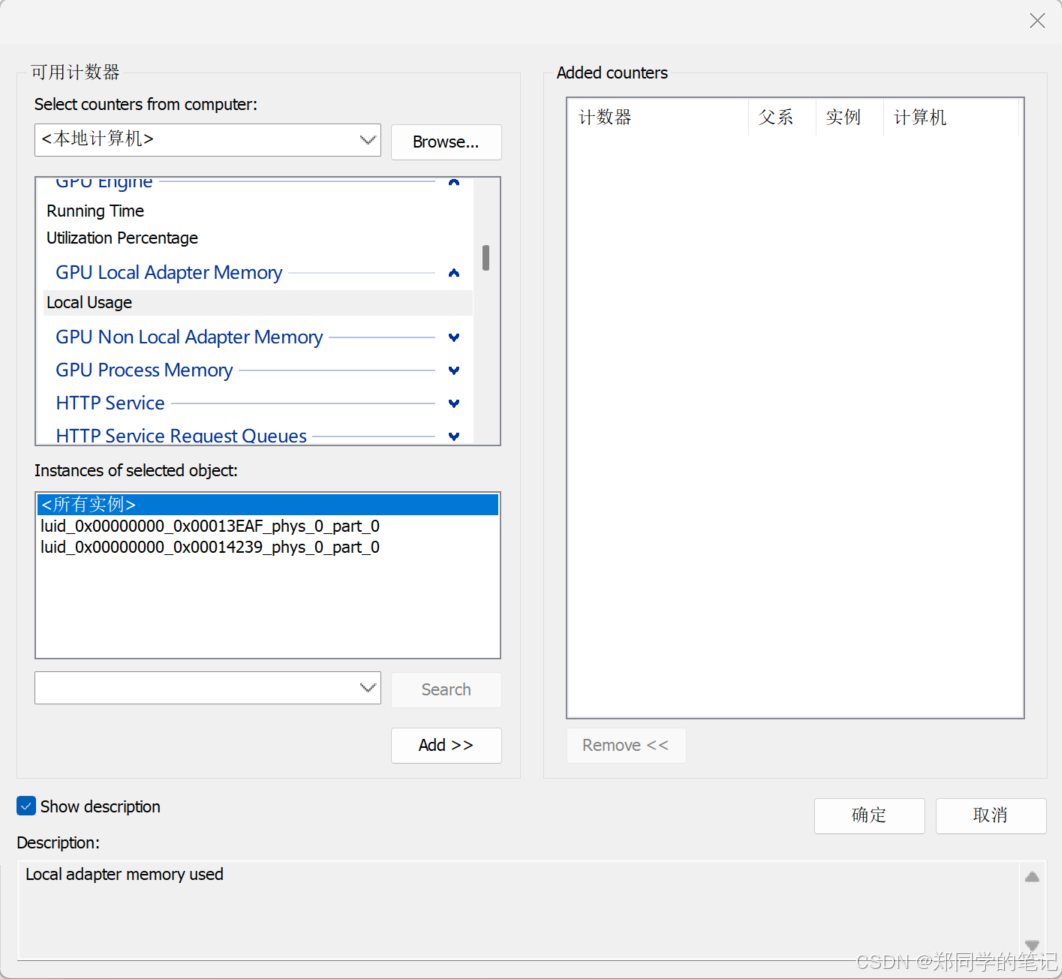The image size is (1062, 979).
Task: Click the counter list scrollbar thumb
Action: [x=486, y=257]
